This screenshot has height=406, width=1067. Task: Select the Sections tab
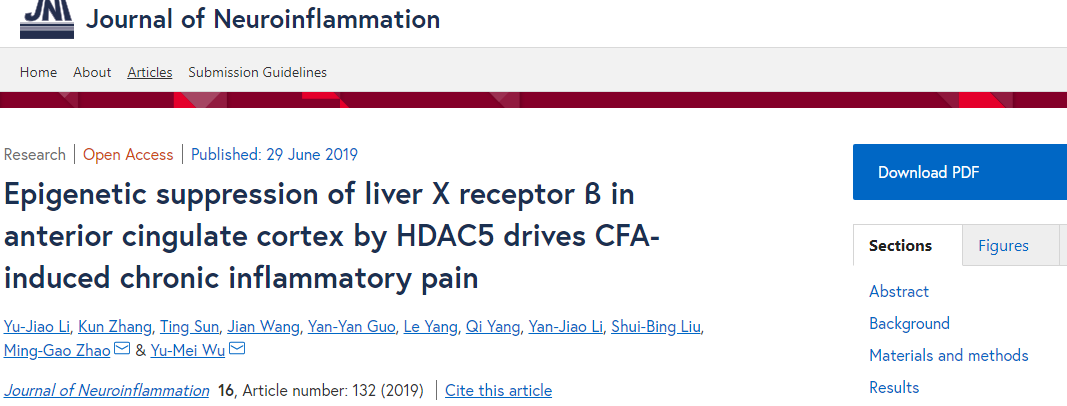[900, 246]
